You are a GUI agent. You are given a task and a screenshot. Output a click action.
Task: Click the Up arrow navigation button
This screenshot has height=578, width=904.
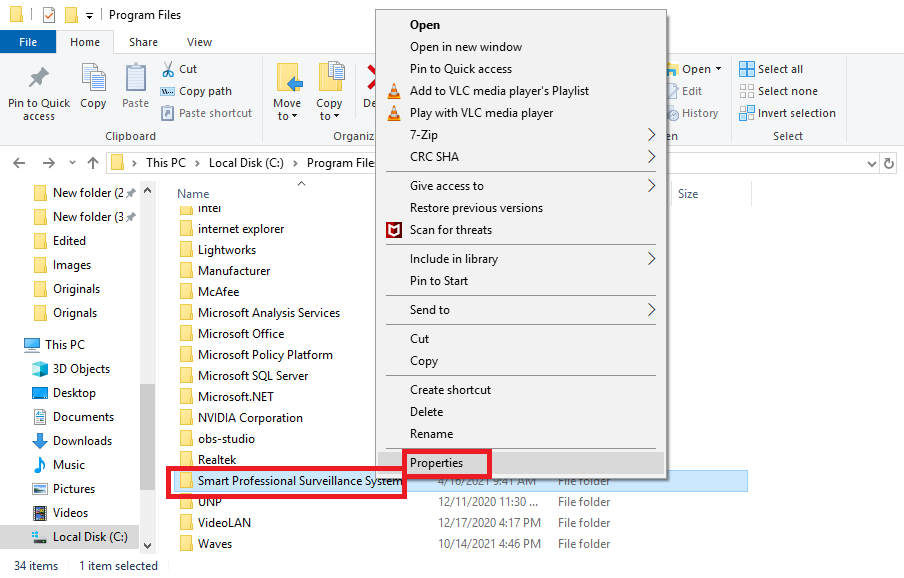point(92,163)
